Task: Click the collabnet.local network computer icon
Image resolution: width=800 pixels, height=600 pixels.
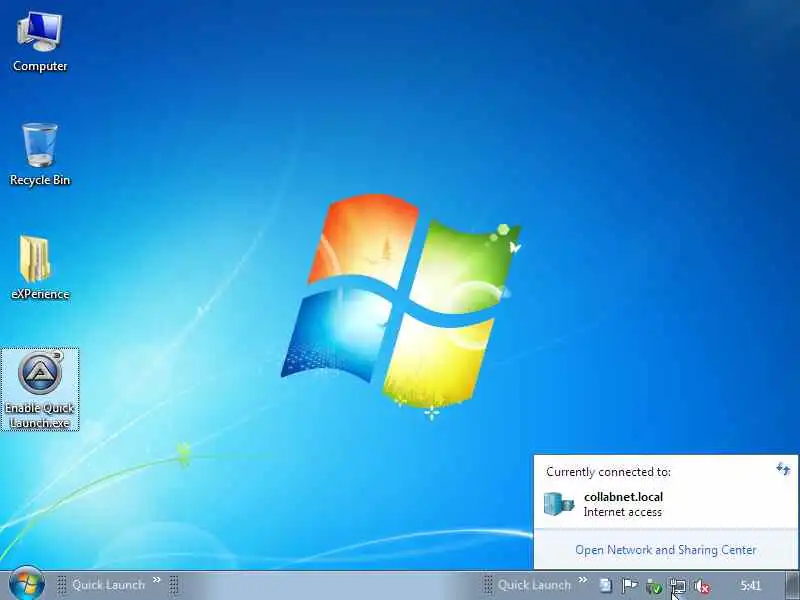Action: [559, 504]
